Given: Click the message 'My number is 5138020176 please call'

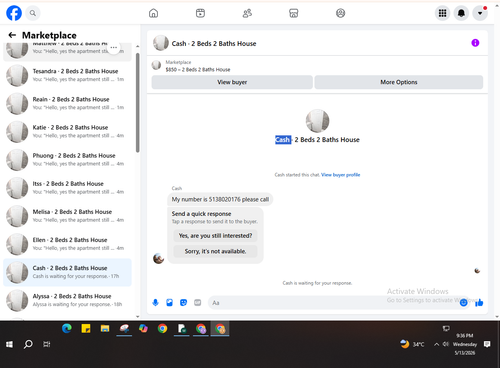Looking at the screenshot, I should pyautogui.click(x=220, y=199).
